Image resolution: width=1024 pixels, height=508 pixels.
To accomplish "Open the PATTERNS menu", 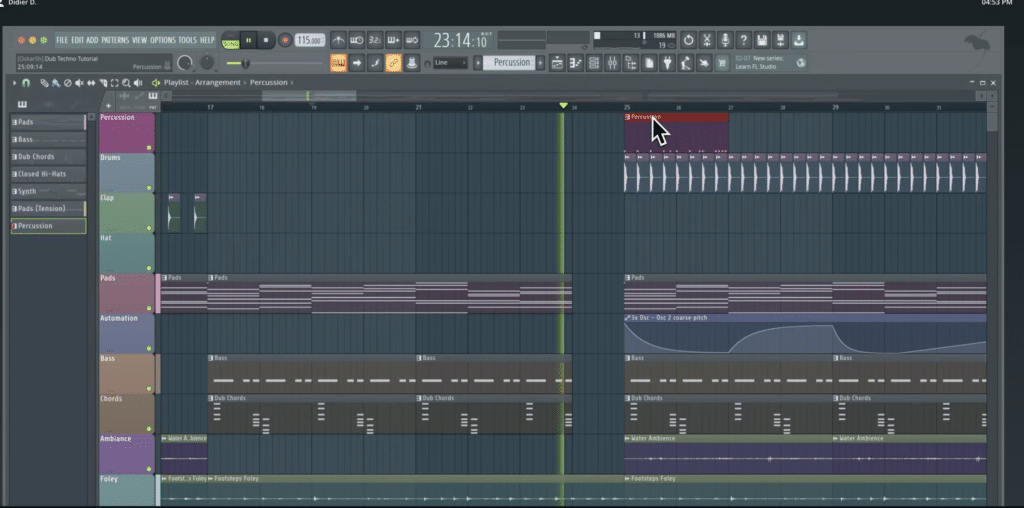I will coord(115,40).
